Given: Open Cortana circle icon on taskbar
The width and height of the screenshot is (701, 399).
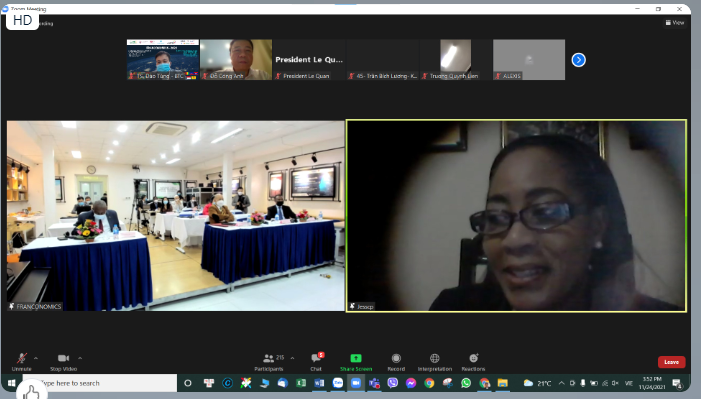Looking at the screenshot, I should tap(188, 383).
